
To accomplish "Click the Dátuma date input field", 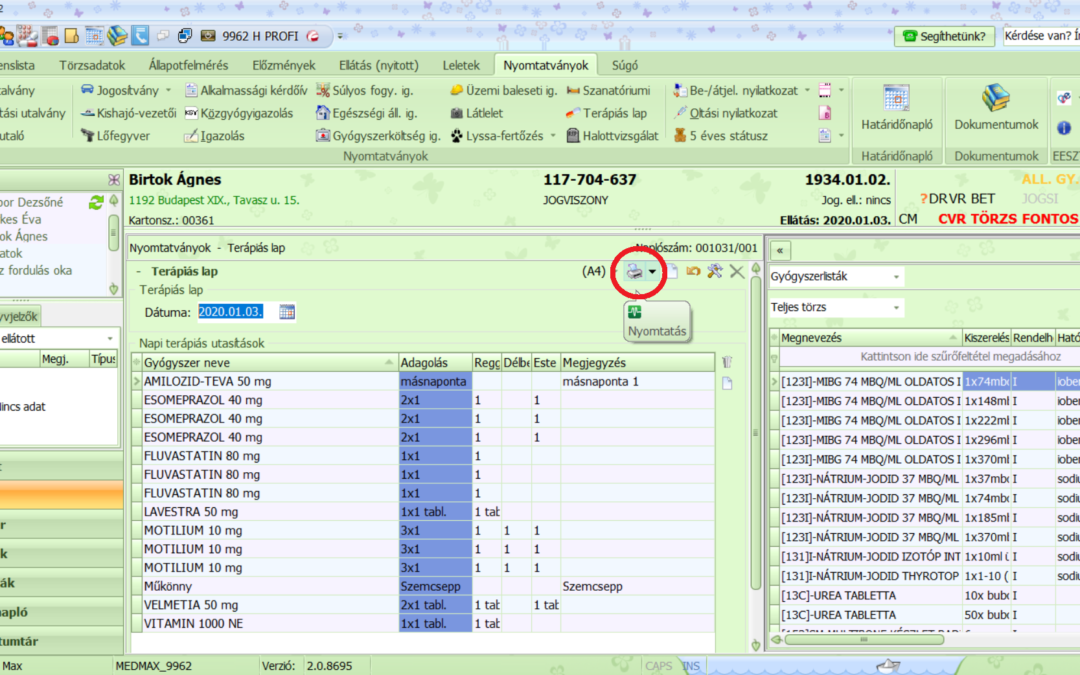I will (231, 312).
